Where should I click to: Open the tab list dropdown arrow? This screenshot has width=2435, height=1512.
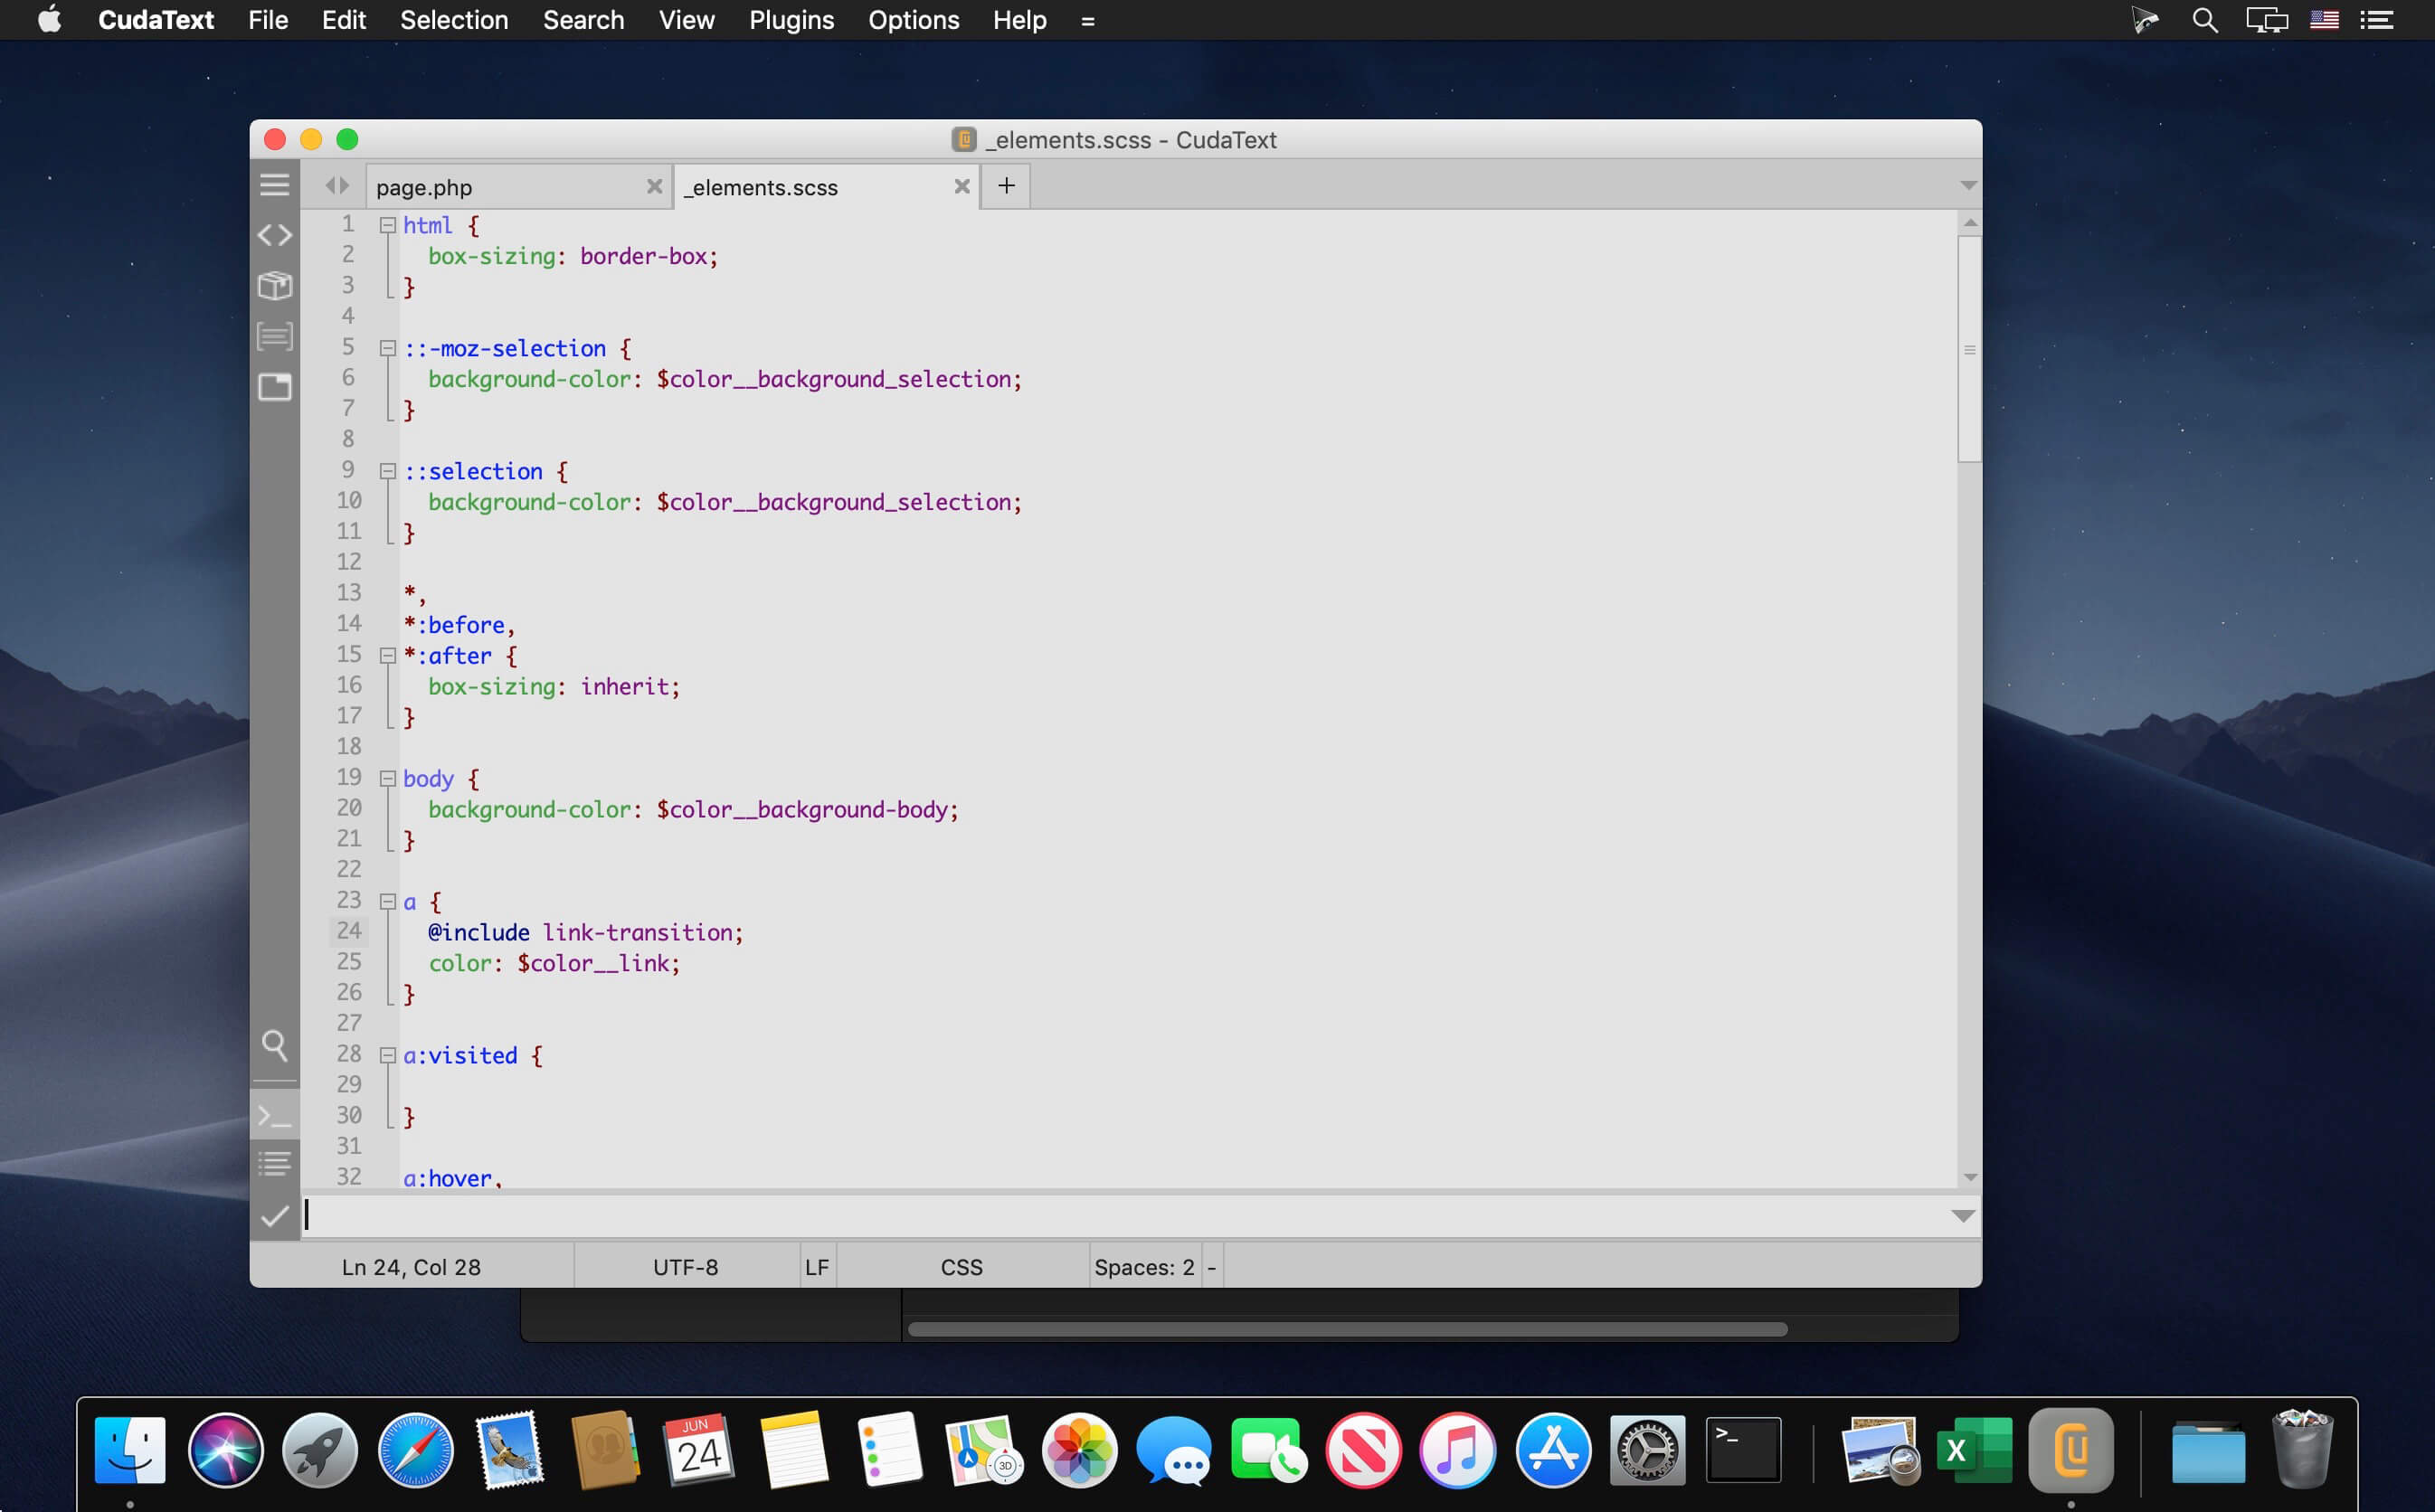(1968, 186)
